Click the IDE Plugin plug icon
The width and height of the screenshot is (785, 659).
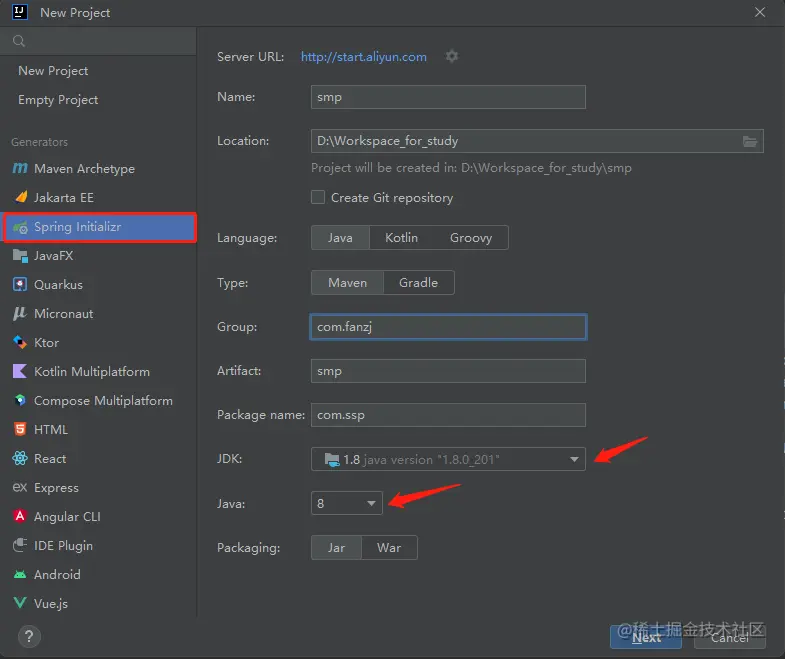coord(20,545)
